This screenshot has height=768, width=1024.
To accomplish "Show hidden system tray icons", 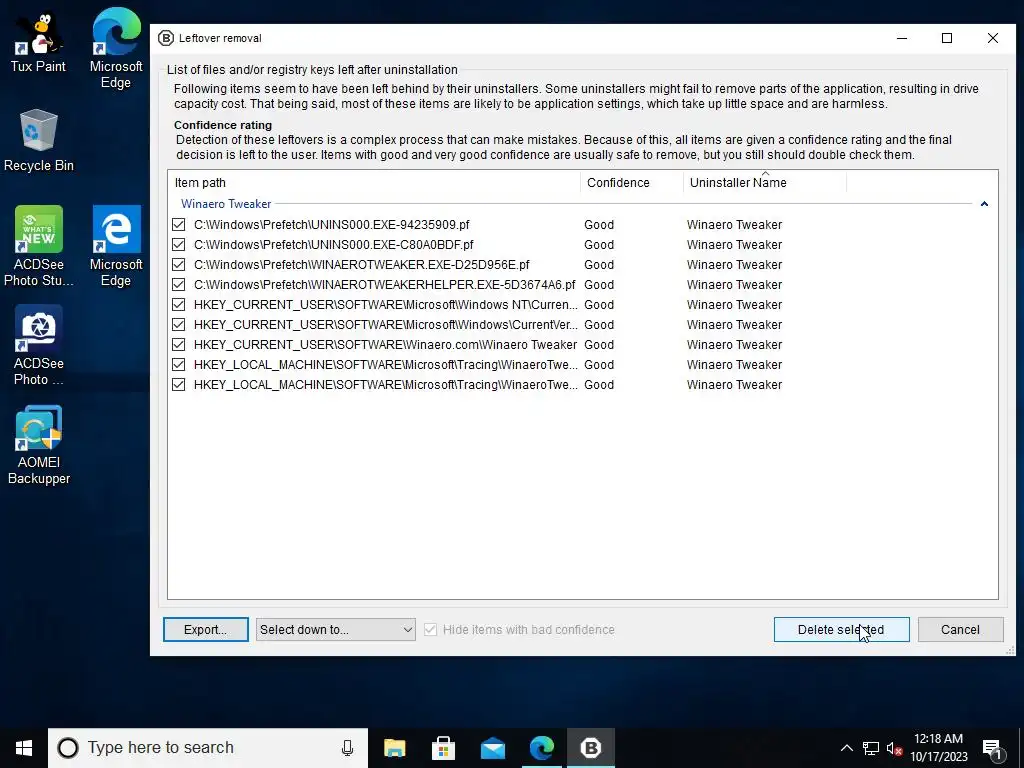I will 846,748.
